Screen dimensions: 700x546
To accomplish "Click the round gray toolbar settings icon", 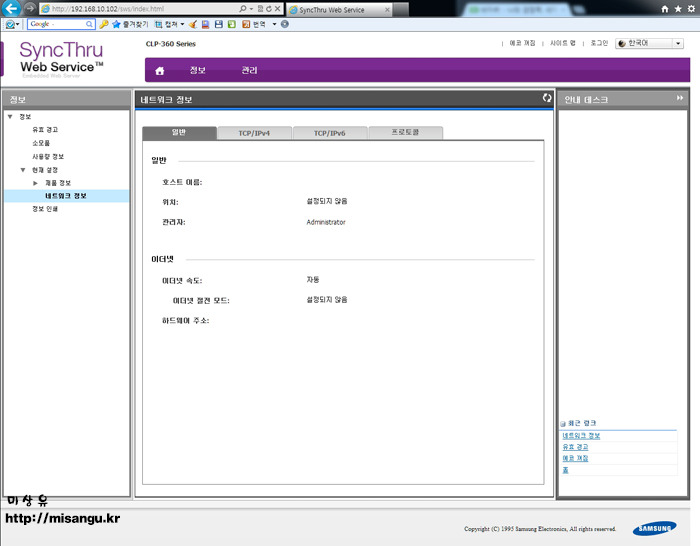I will (x=284, y=24).
